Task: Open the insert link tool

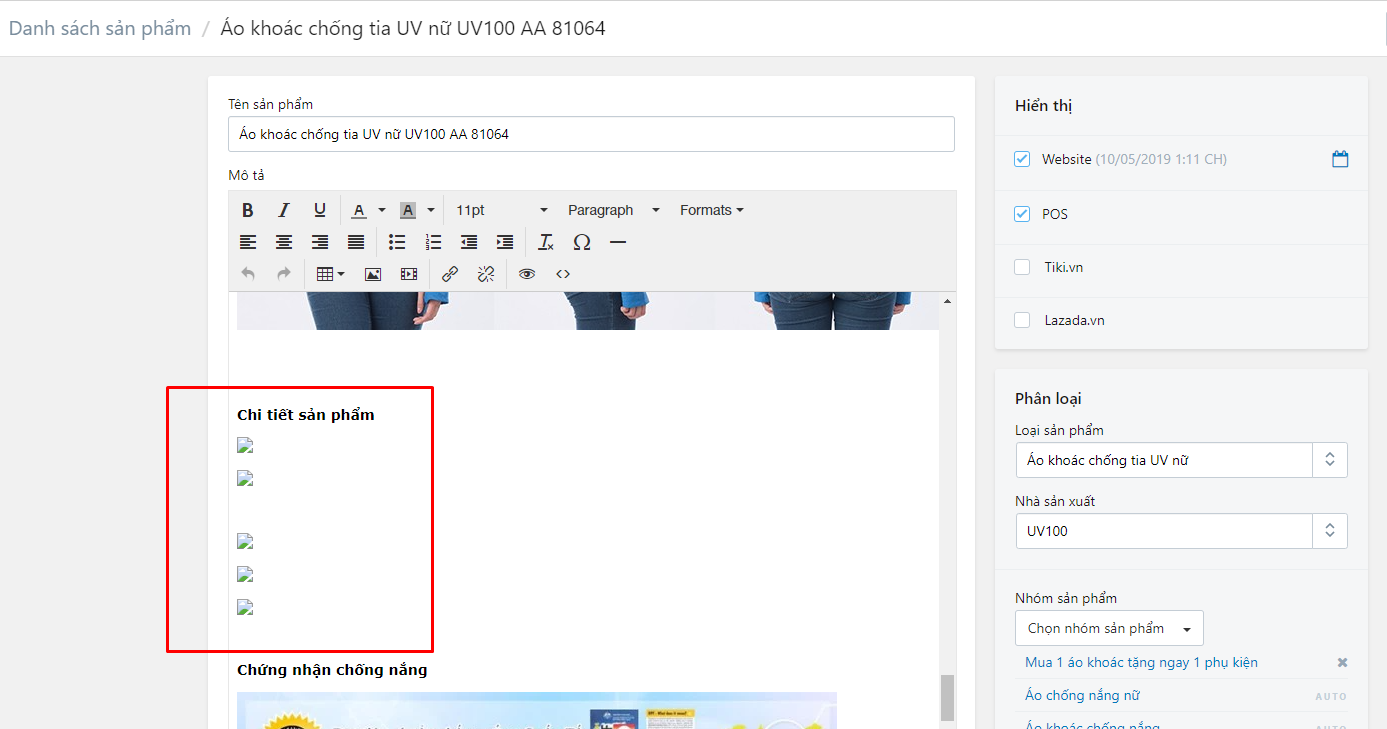Action: tap(450, 274)
